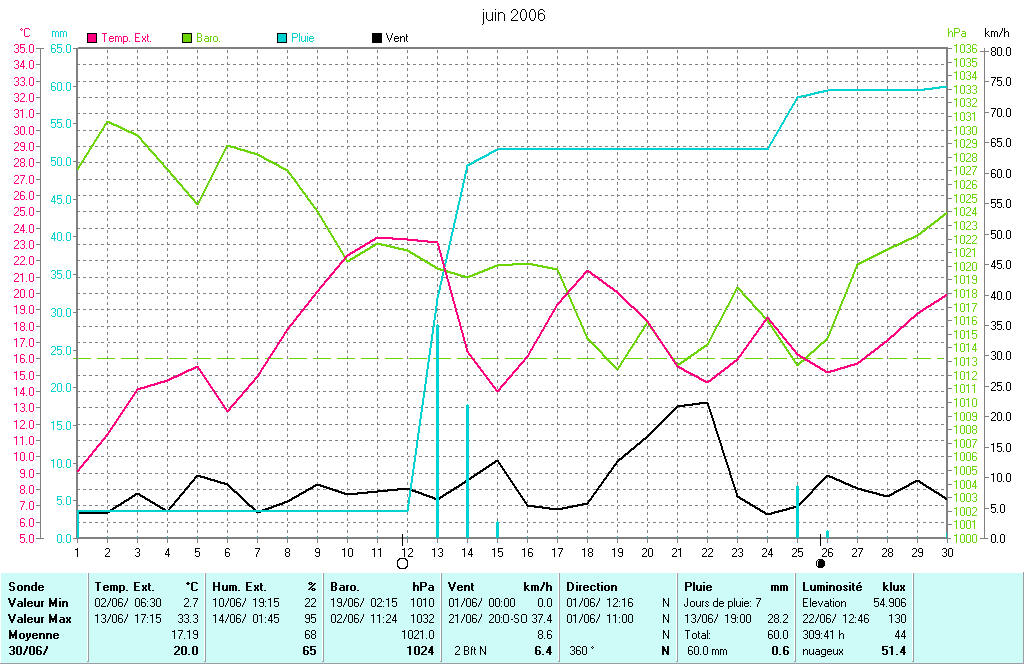
Task: Click the 'Direction' column header
Action: coord(592,587)
